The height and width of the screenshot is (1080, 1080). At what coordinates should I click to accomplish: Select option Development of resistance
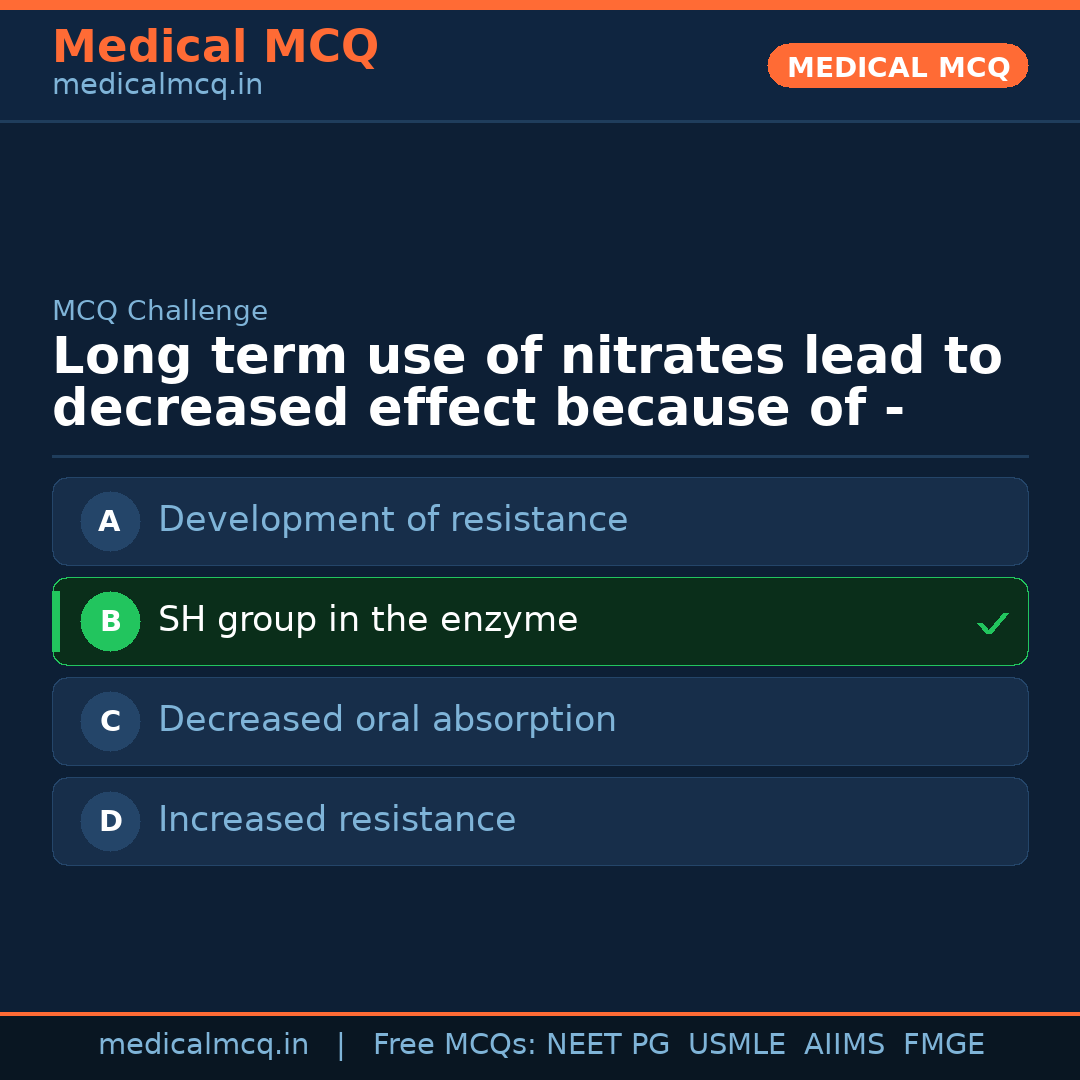393,520
